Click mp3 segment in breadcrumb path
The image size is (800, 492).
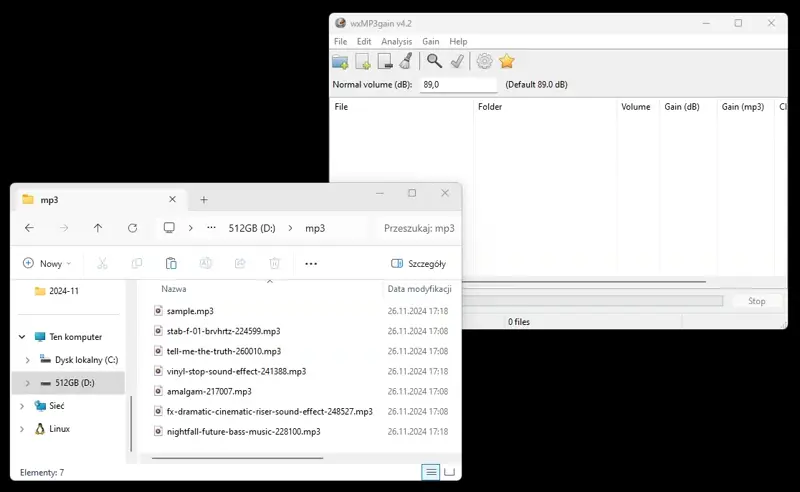pyautogui.click(x=315, y=228)
